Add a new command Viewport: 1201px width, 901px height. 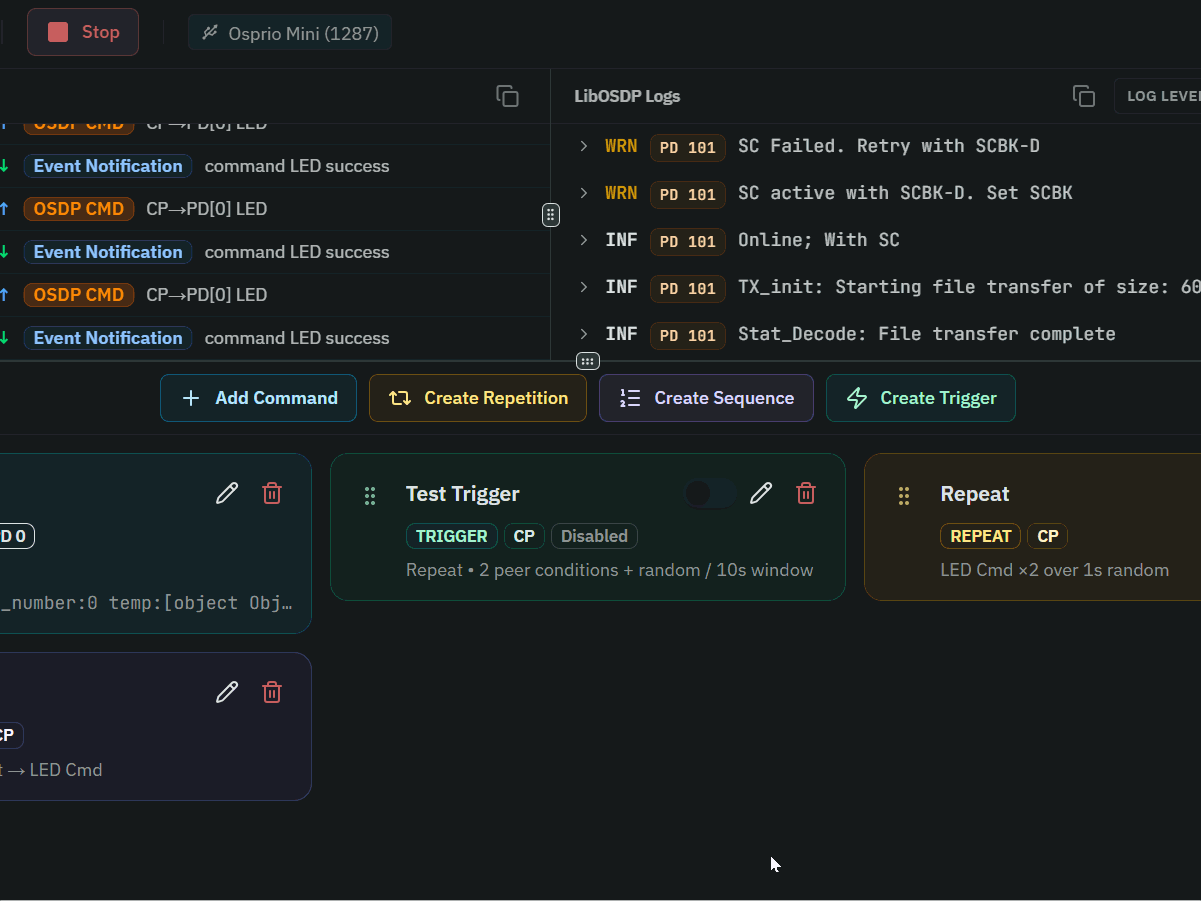coord(258,398)
